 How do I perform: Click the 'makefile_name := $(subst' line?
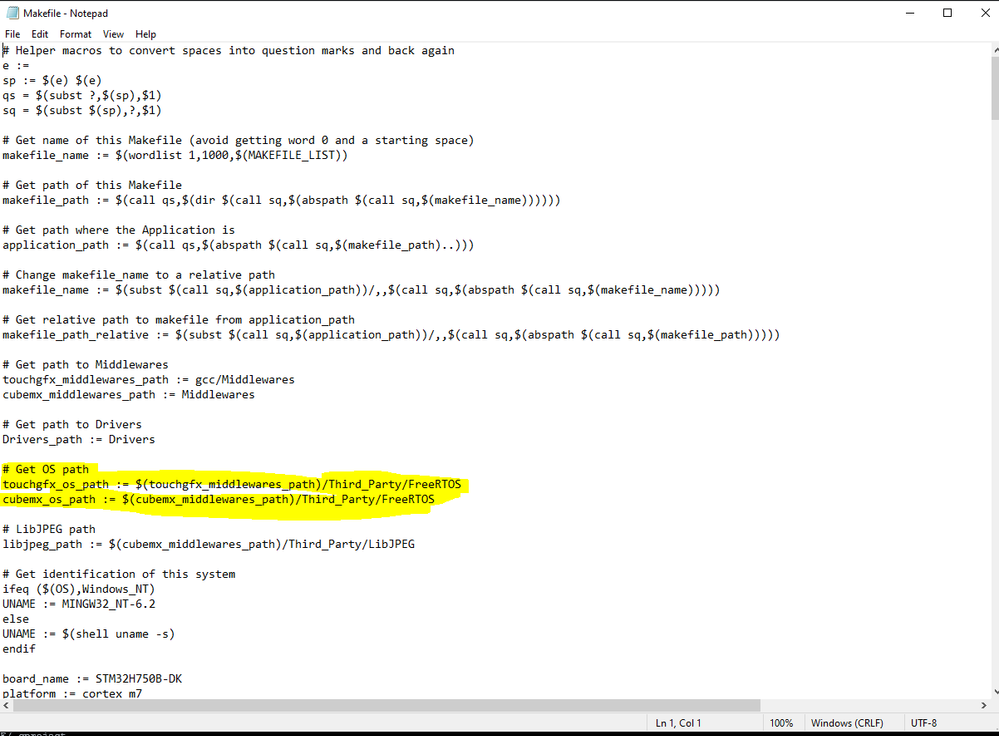pyautogui.click(x=361, y=290)
